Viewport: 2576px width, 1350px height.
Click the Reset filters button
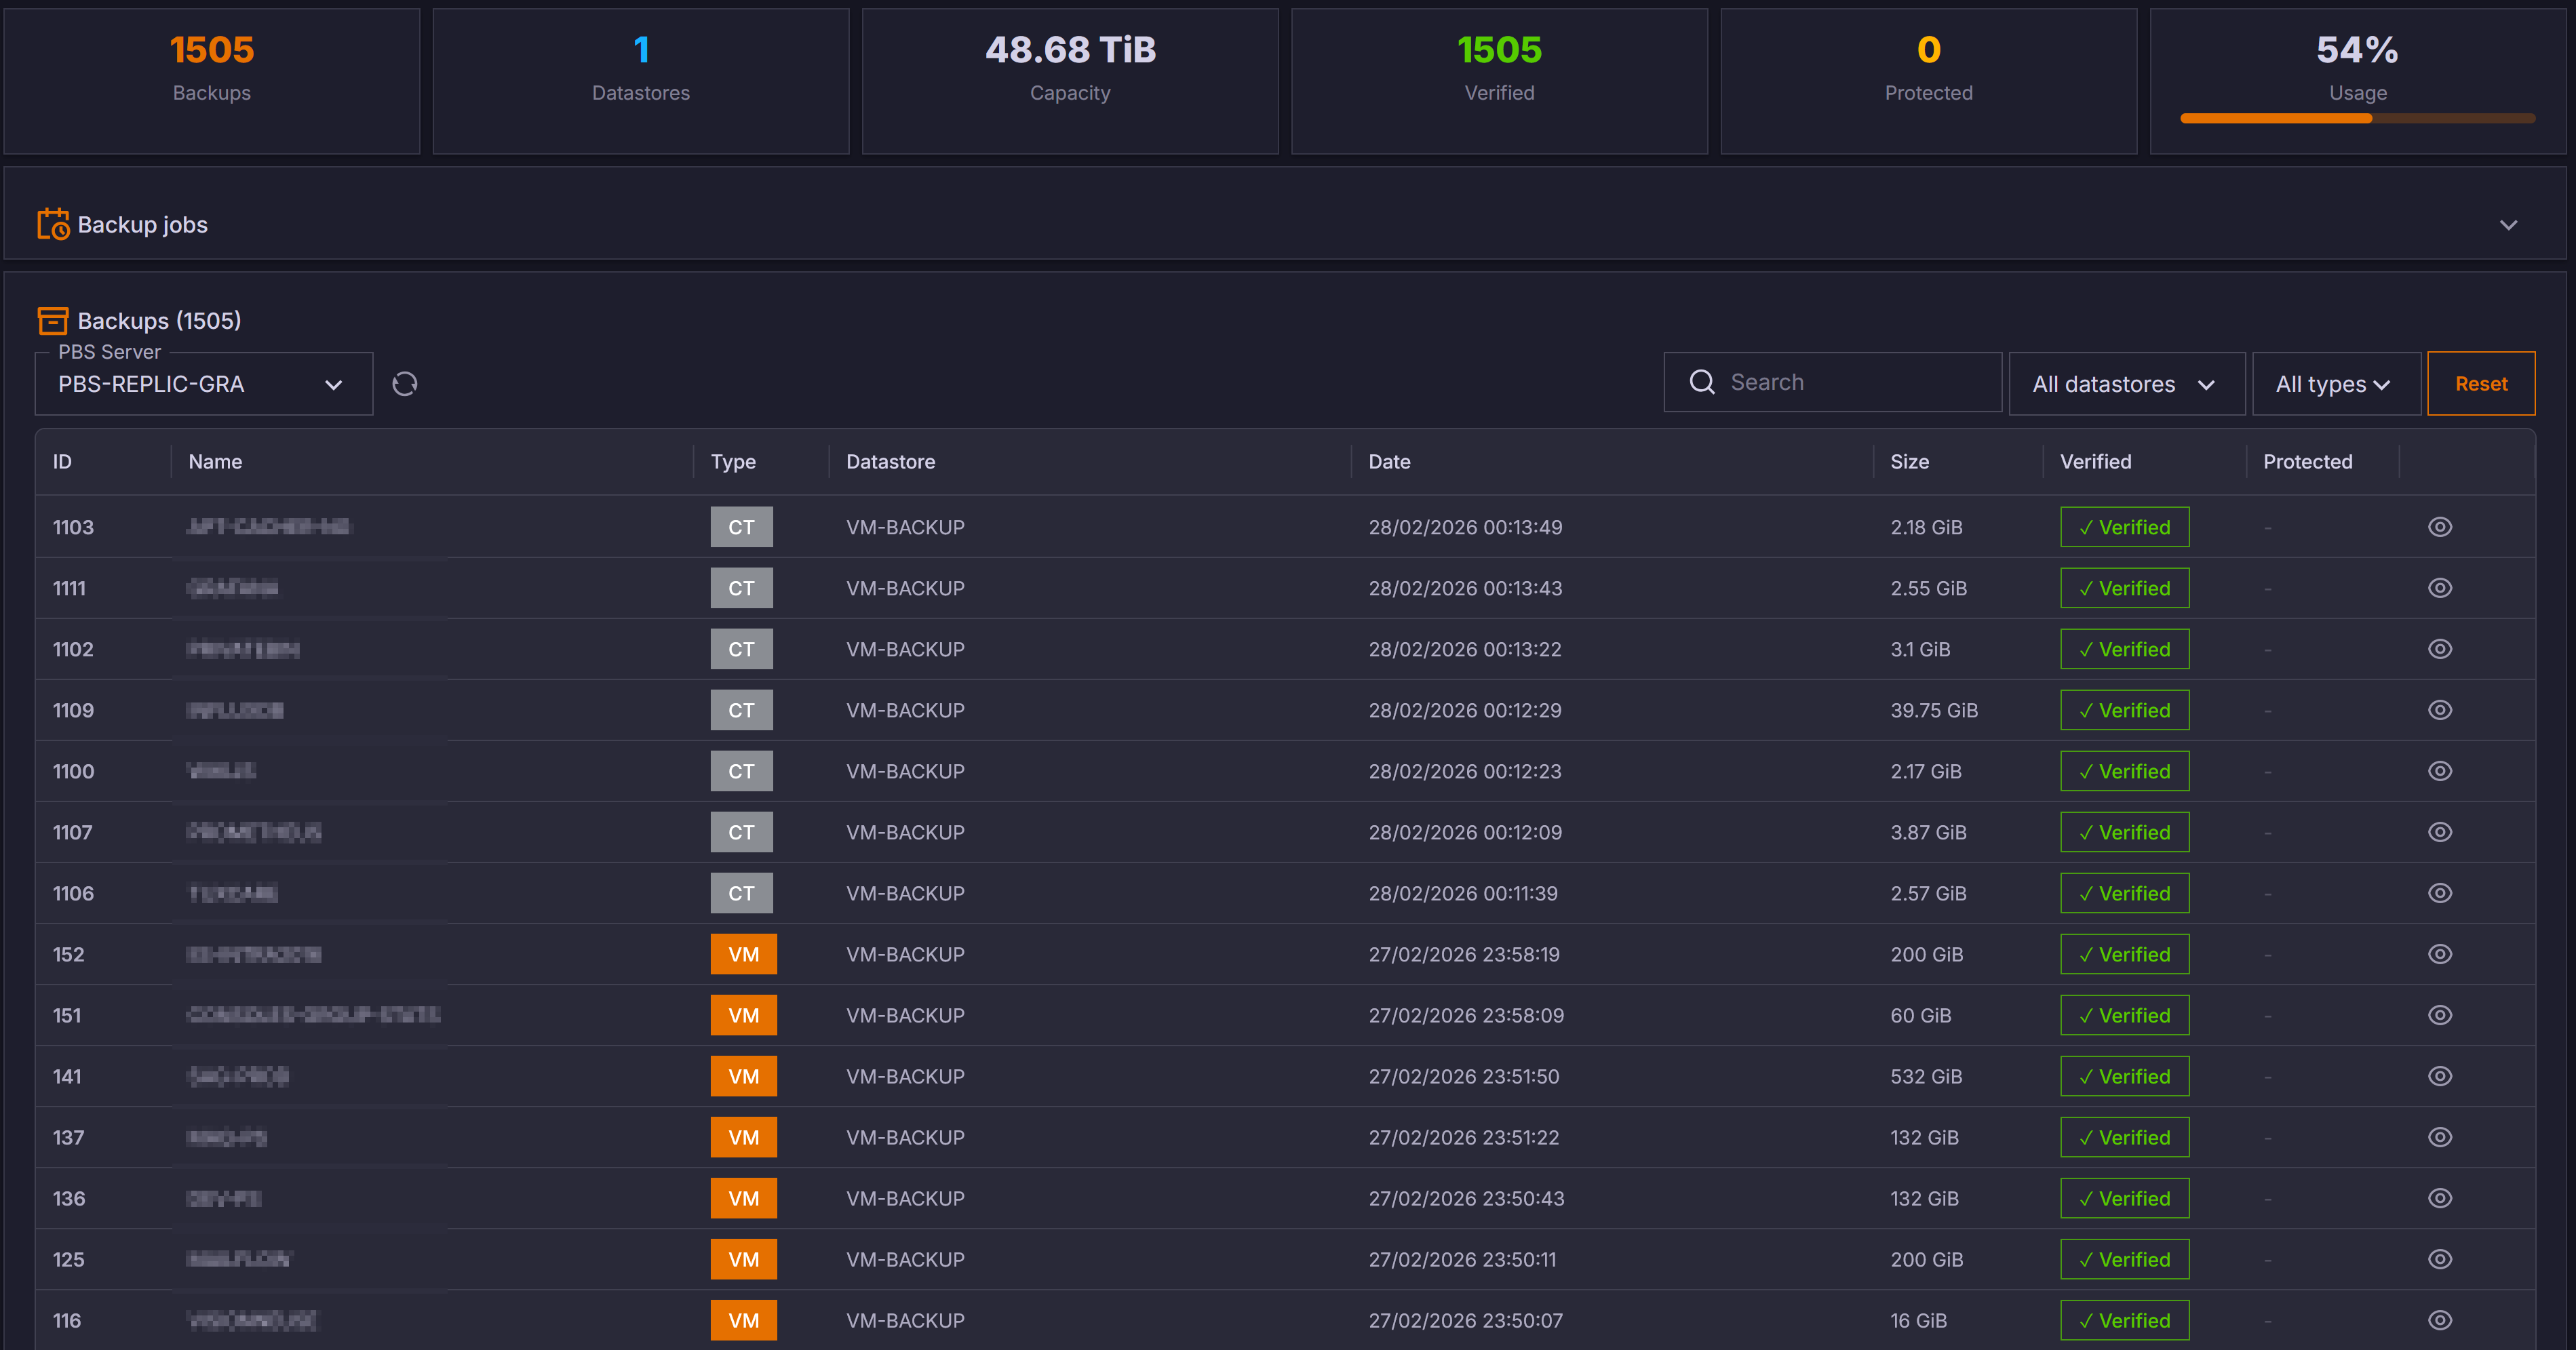[x=2481, y=383]
